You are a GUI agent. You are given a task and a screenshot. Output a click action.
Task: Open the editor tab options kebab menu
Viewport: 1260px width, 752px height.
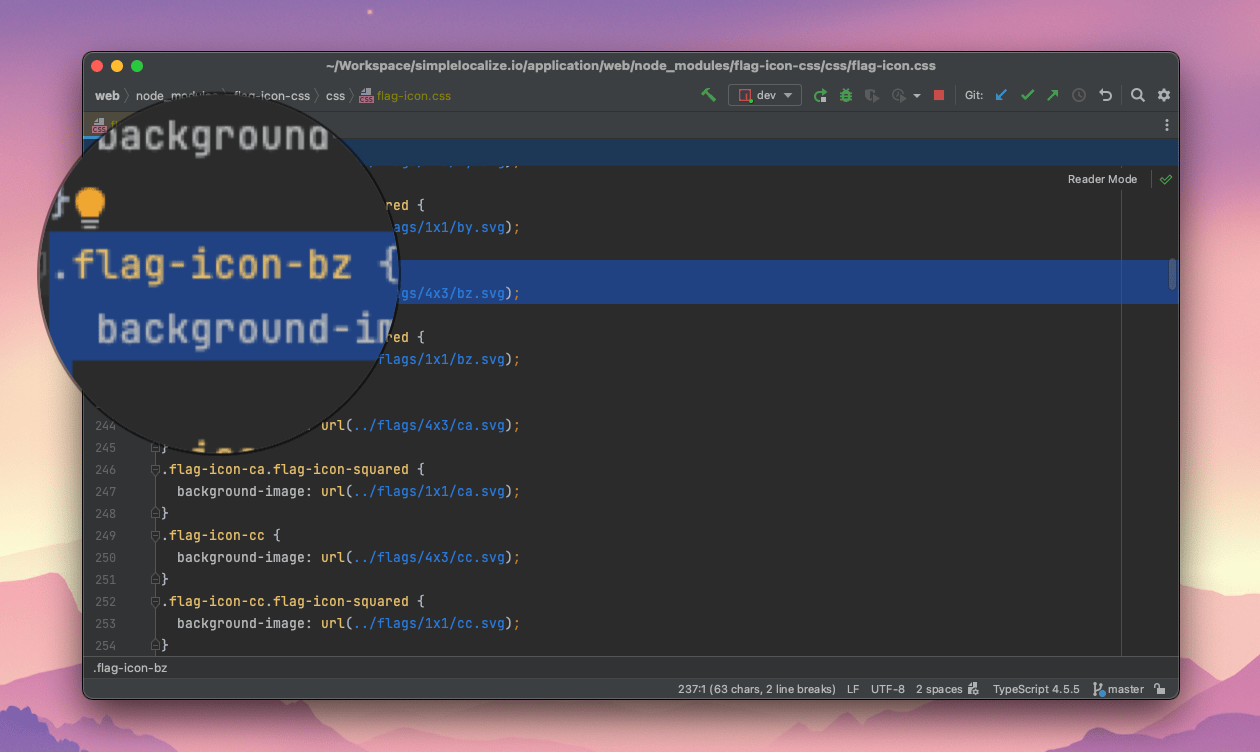pos(1166,125)
